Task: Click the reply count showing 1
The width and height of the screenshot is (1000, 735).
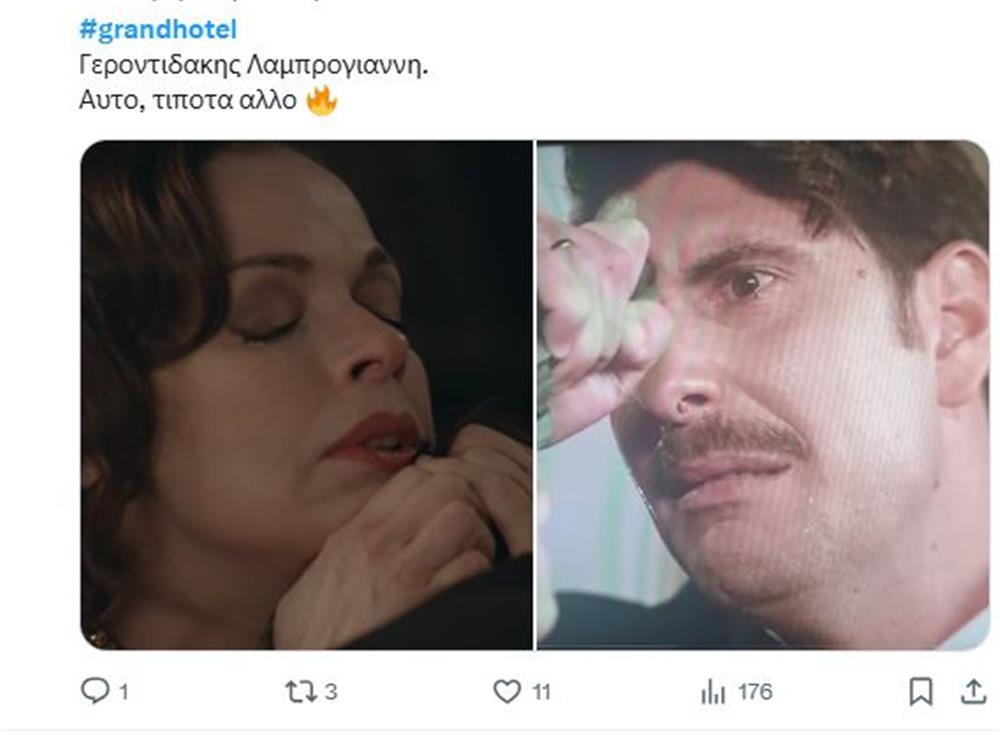Action: point(123,691)
